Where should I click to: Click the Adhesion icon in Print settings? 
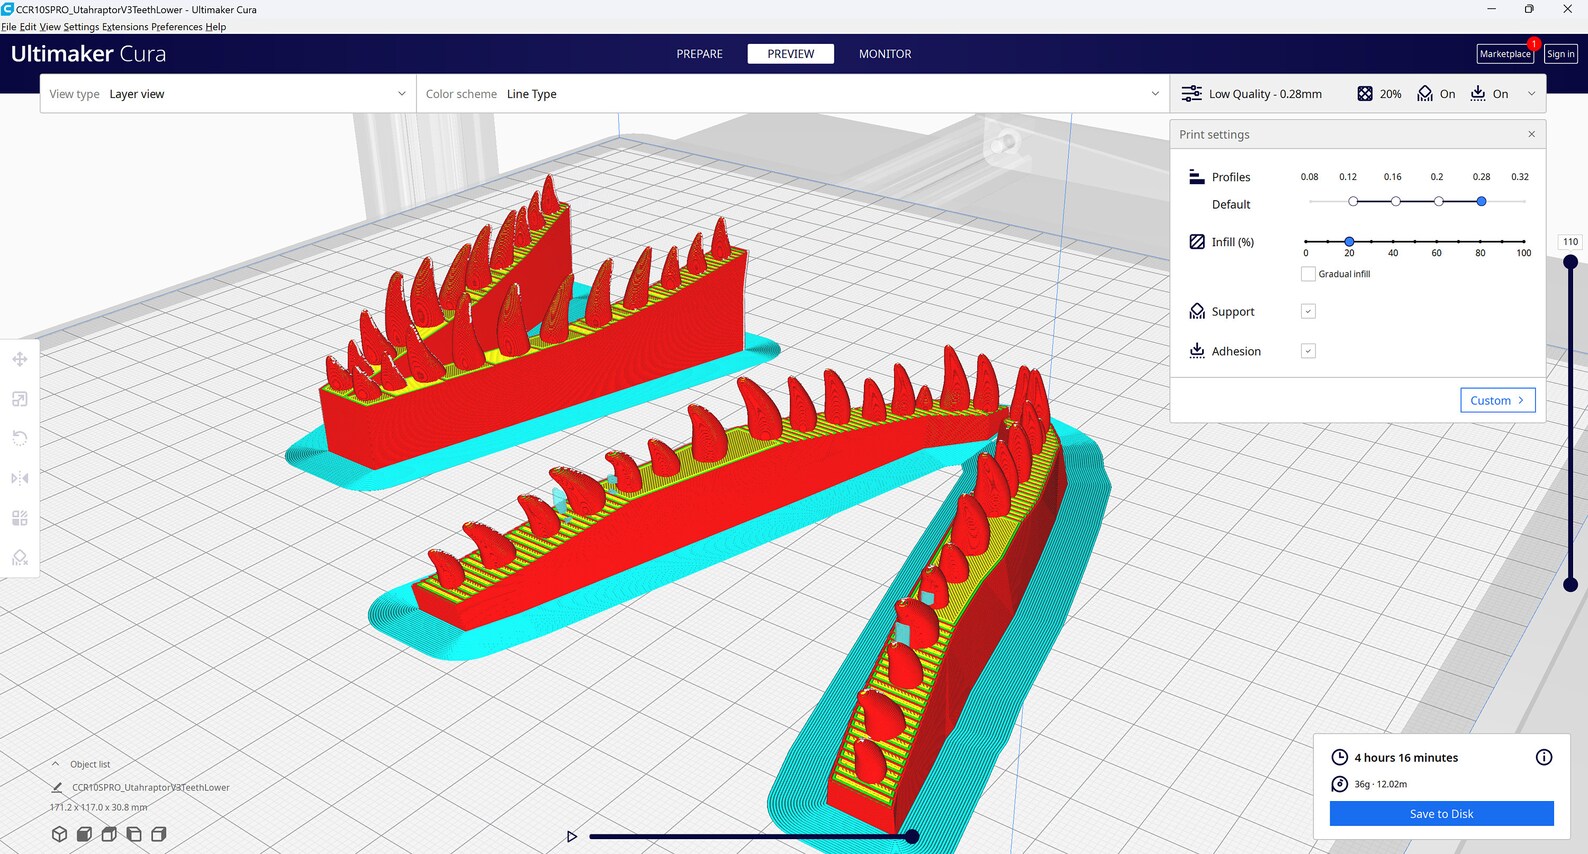(x=1197, y=351)
